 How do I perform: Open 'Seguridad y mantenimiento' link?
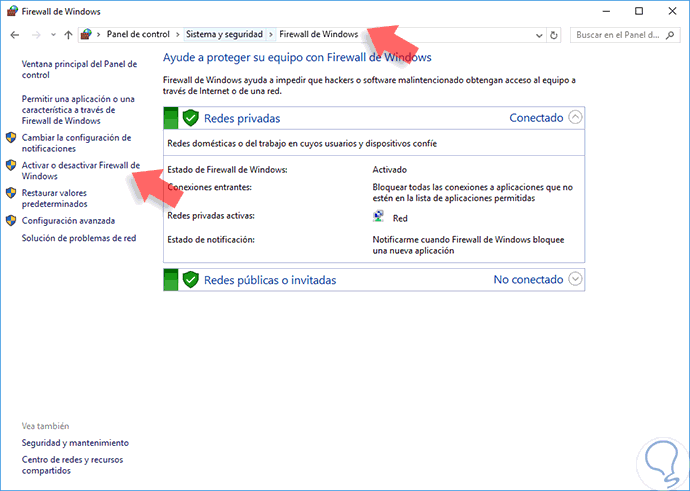coord(75,443)
